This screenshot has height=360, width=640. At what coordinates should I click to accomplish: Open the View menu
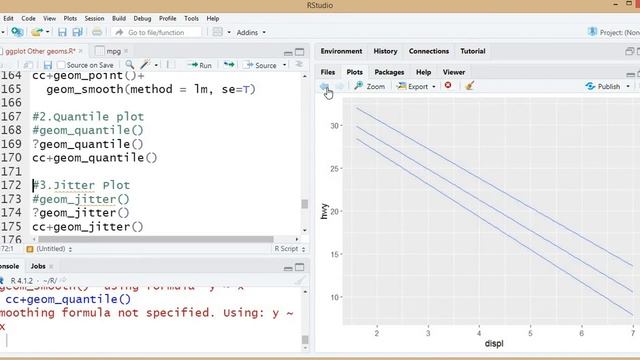click(49, 18)
